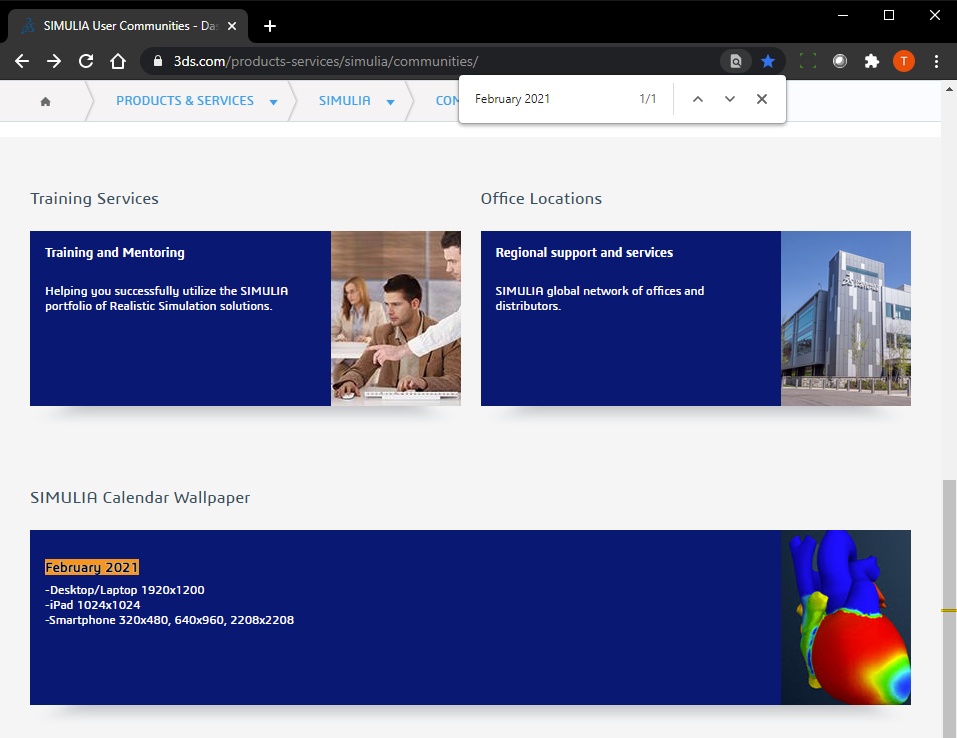Click the browser forward arrow
Image resolution: width=957 pixels, height=738 pixels.
tap(54, 61)
